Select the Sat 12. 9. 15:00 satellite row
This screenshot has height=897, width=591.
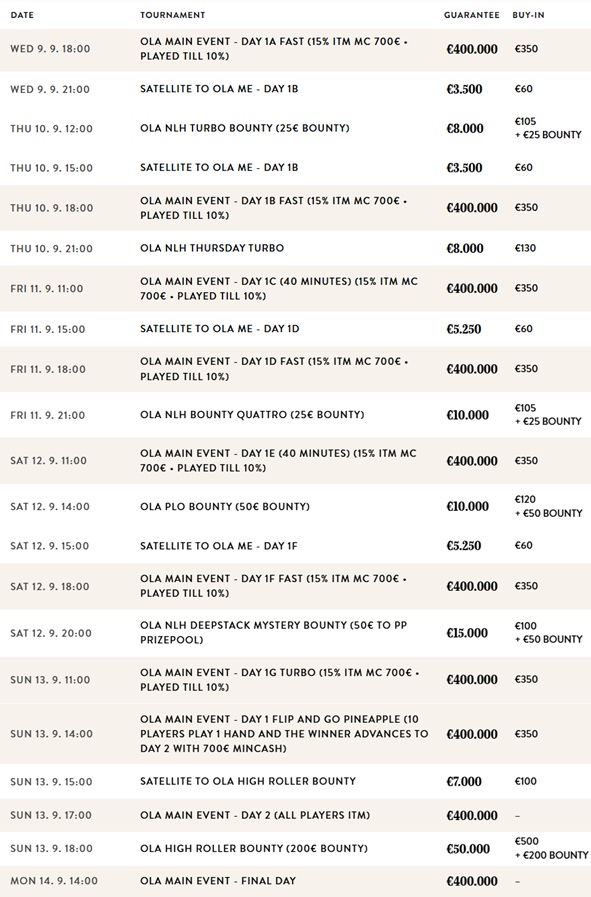(x=295, y=546)
